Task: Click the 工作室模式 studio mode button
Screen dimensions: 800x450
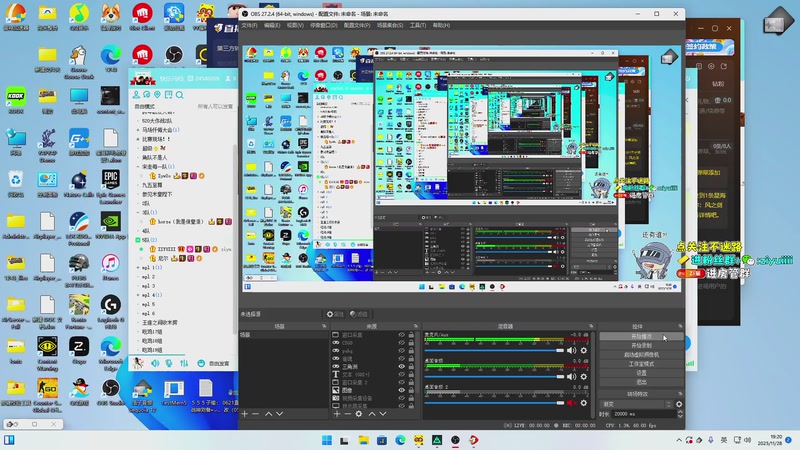Action: coord(641,364)
